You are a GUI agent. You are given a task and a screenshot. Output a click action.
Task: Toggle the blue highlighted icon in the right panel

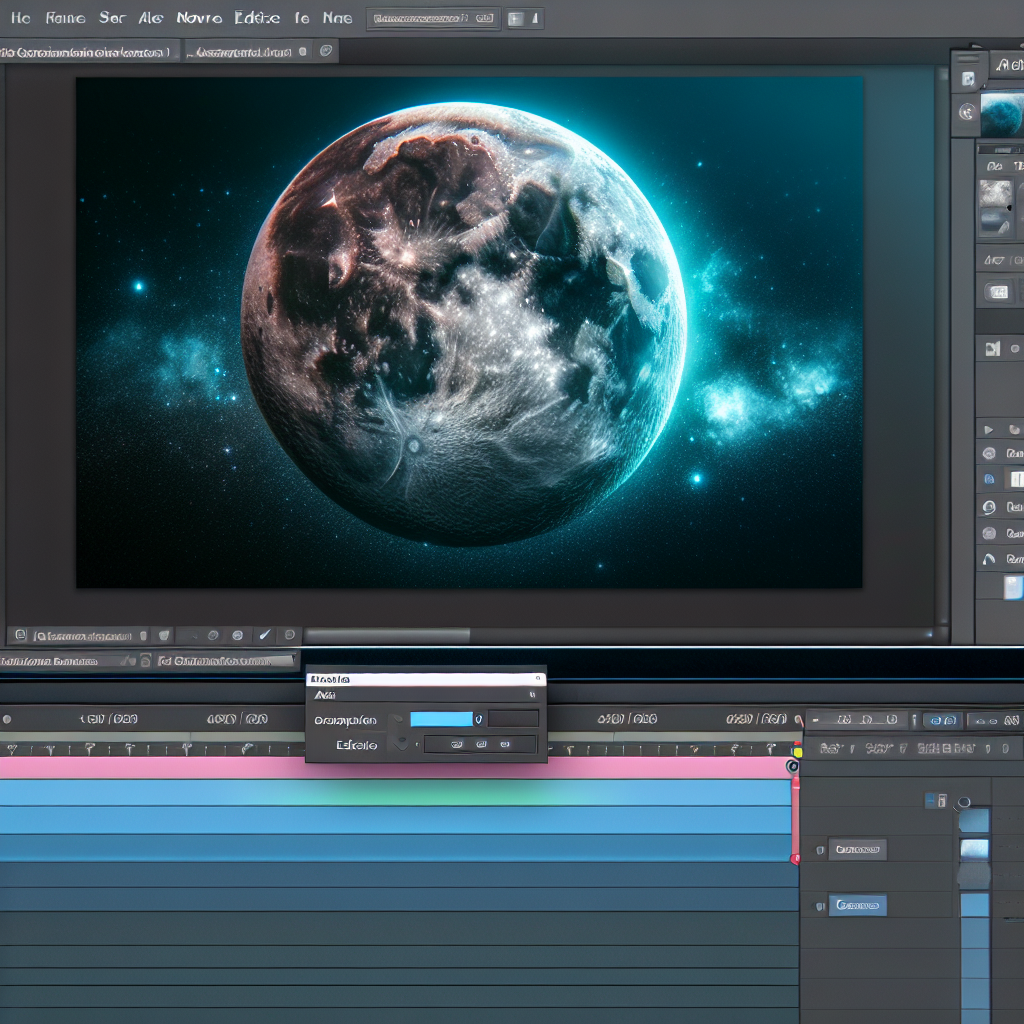coord(989,479)
